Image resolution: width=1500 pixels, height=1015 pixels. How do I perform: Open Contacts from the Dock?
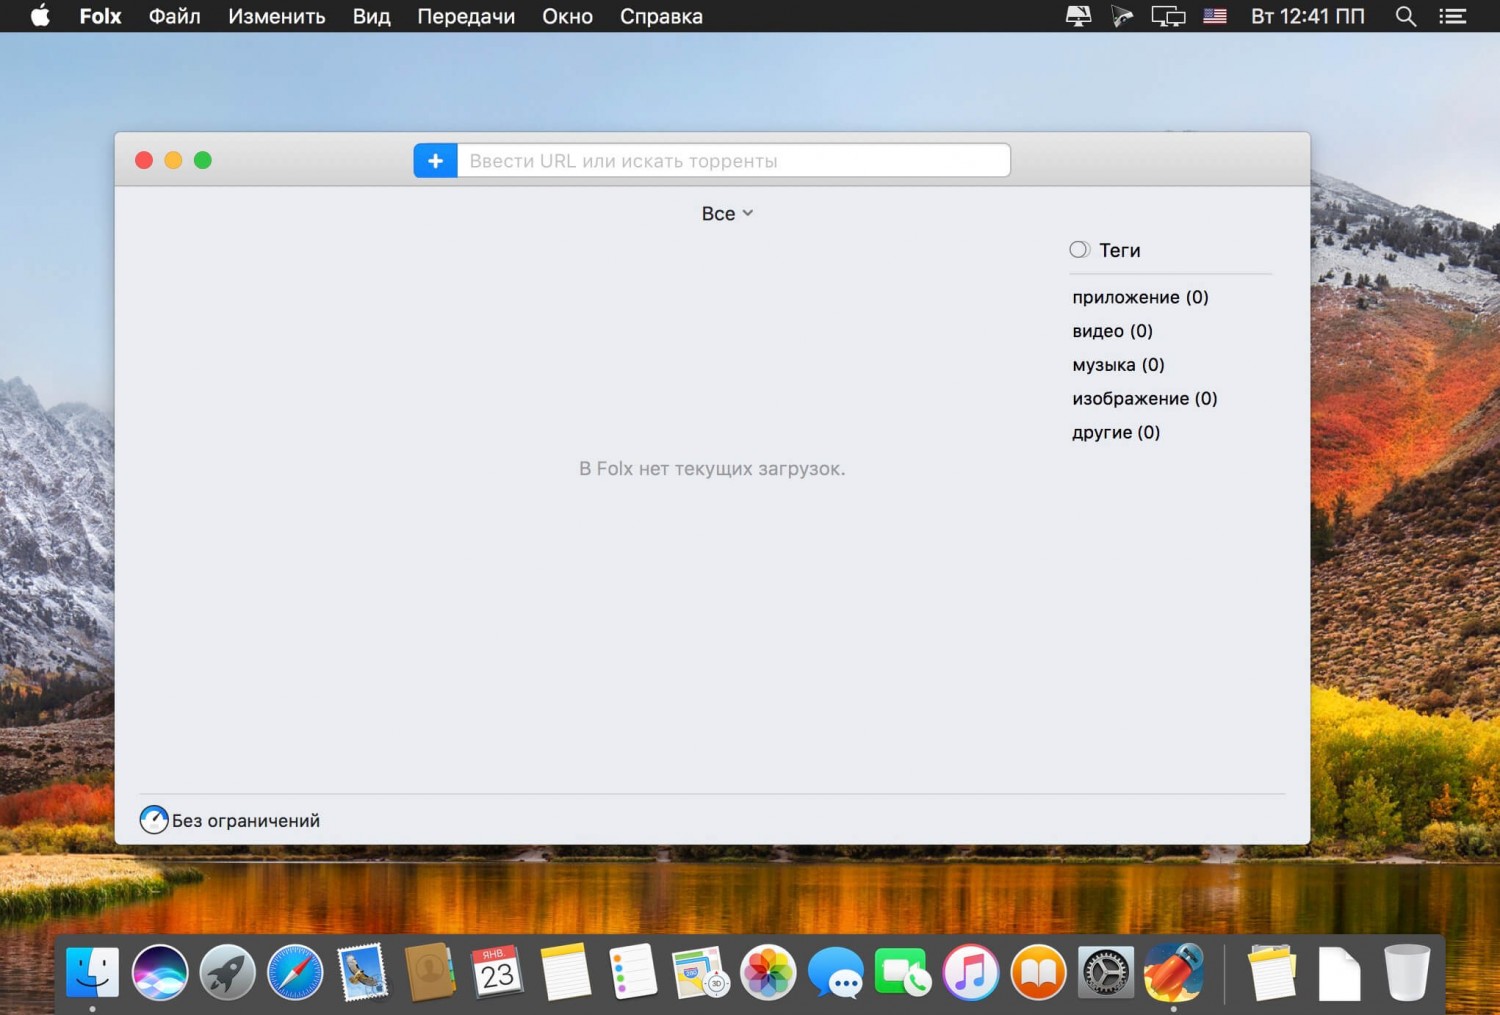430,972
